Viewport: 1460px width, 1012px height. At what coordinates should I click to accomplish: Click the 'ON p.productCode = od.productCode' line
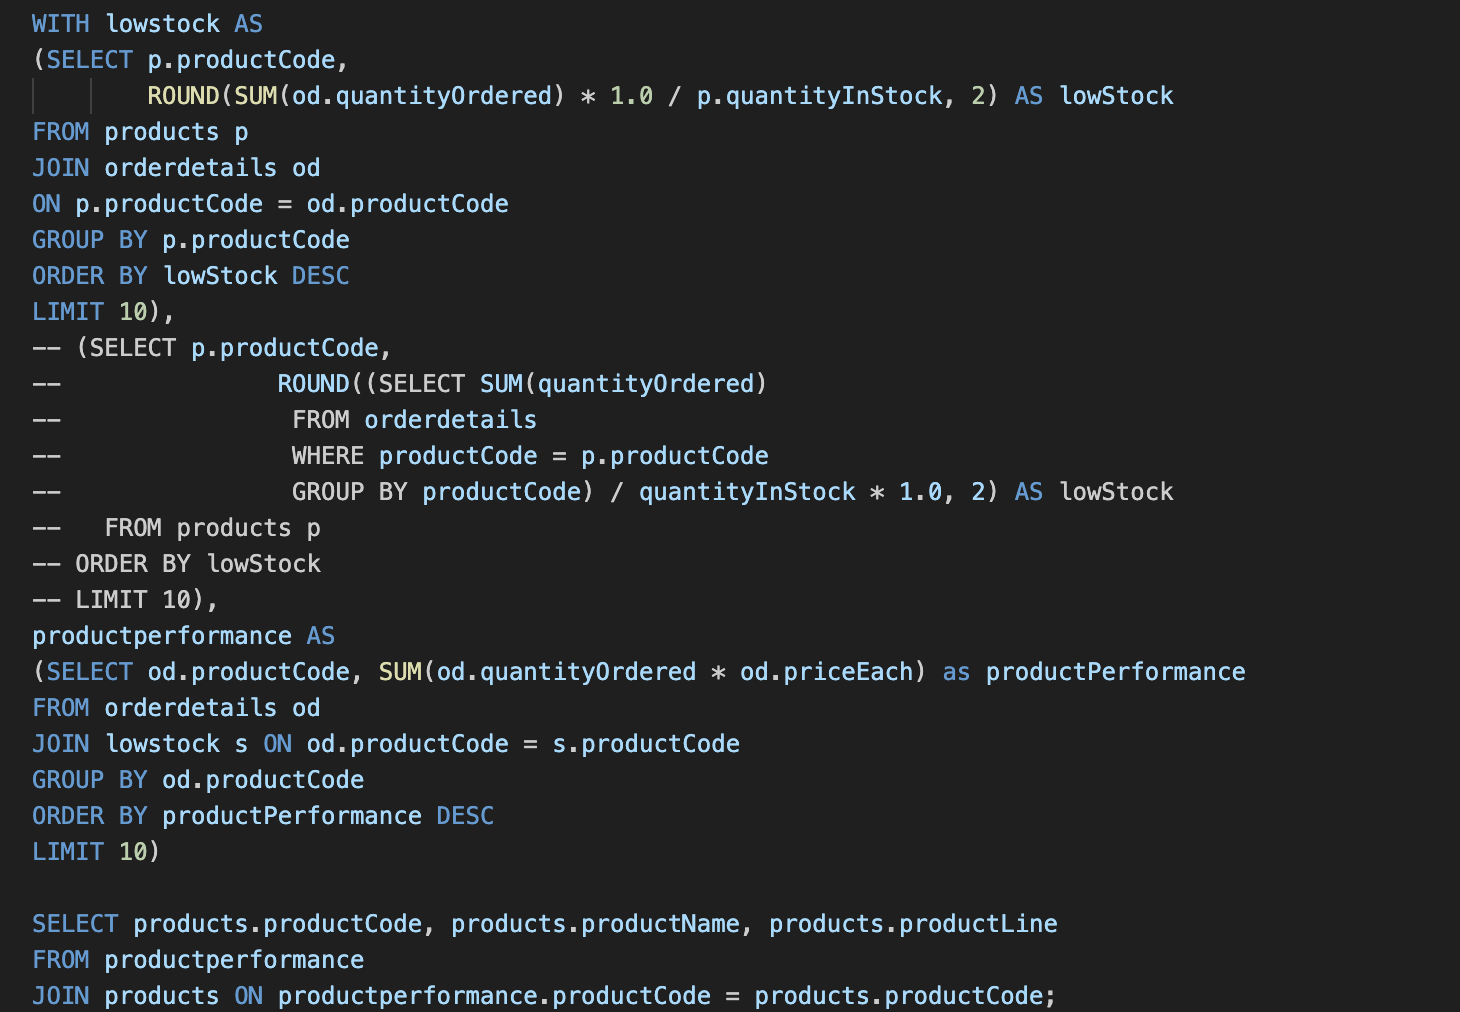[x=270, y=204]
